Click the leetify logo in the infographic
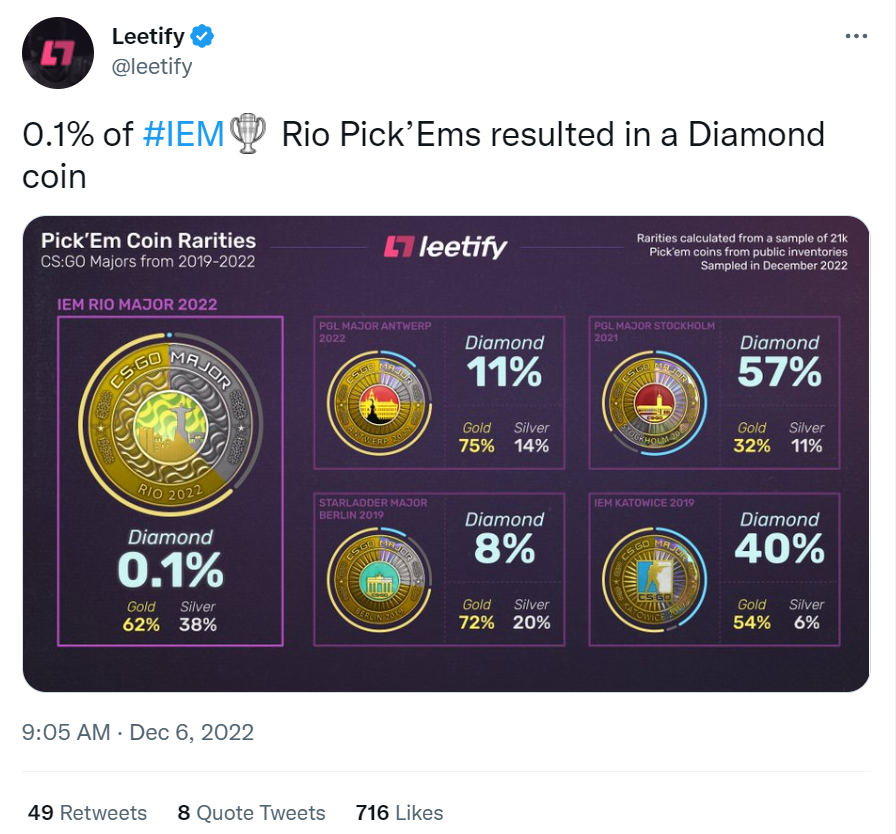The height and width of the screenshot is (834, 896). [x=445, y=247]
